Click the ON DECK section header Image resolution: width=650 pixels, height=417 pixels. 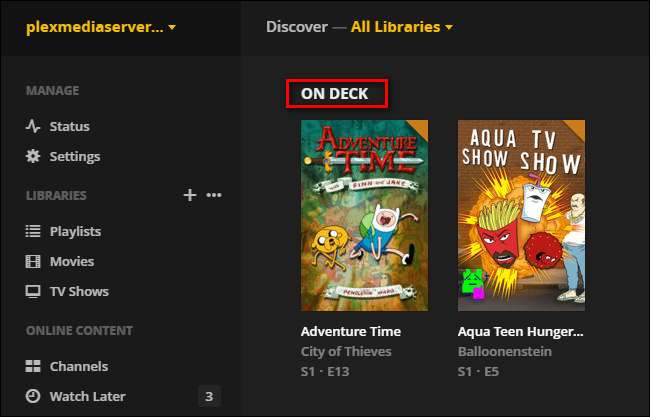click(x=335, y=94)
